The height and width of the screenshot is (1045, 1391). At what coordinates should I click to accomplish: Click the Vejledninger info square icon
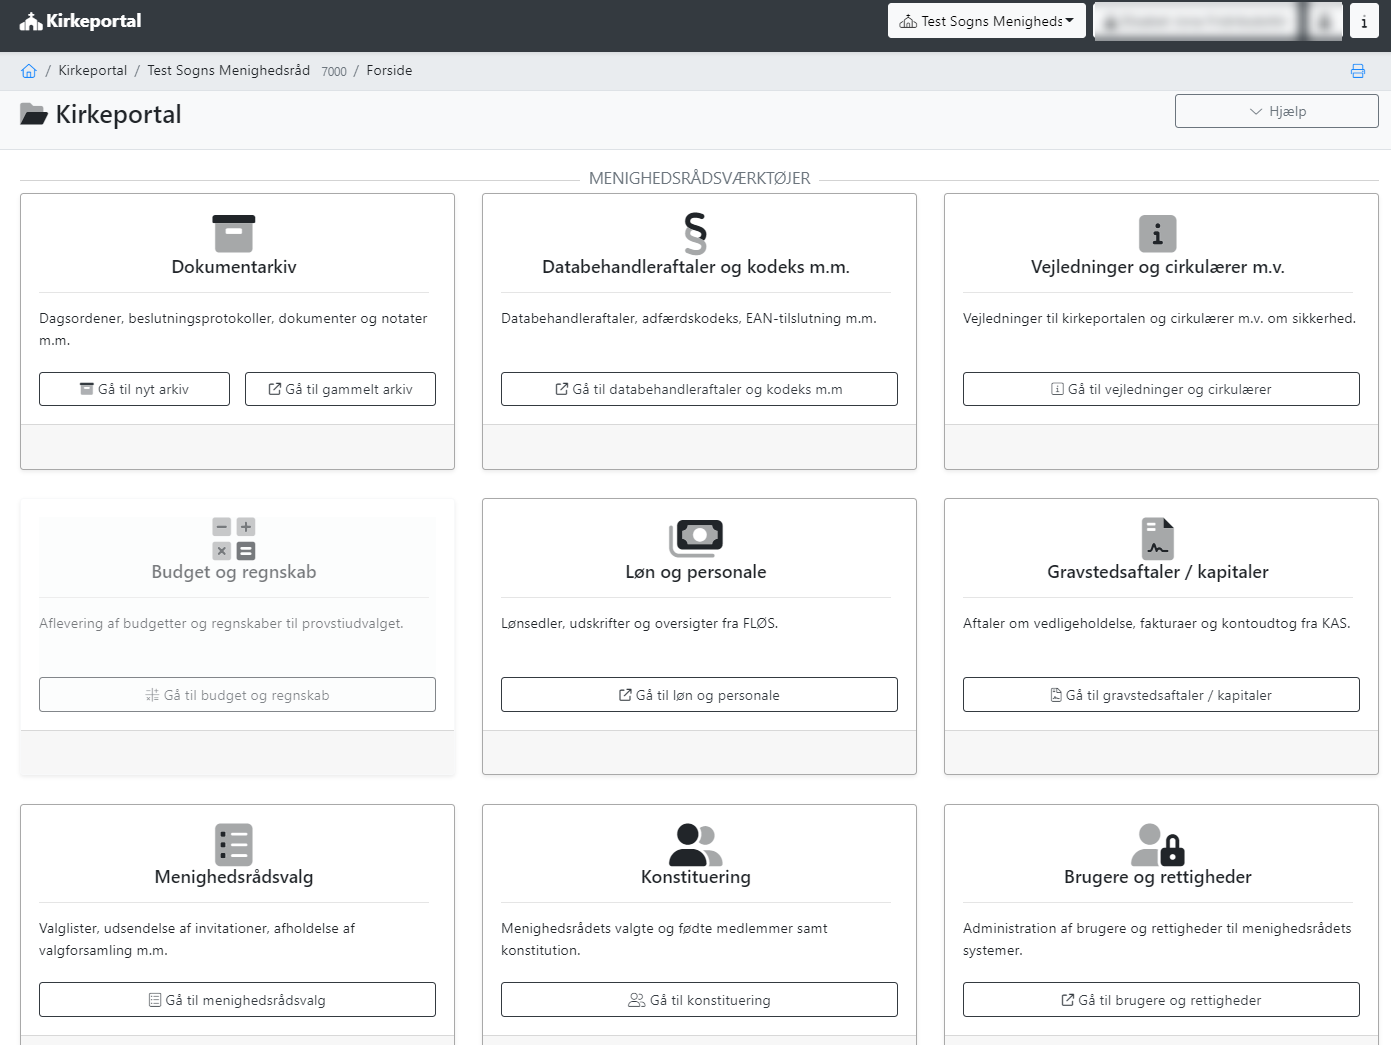(x=1158, y=234)
